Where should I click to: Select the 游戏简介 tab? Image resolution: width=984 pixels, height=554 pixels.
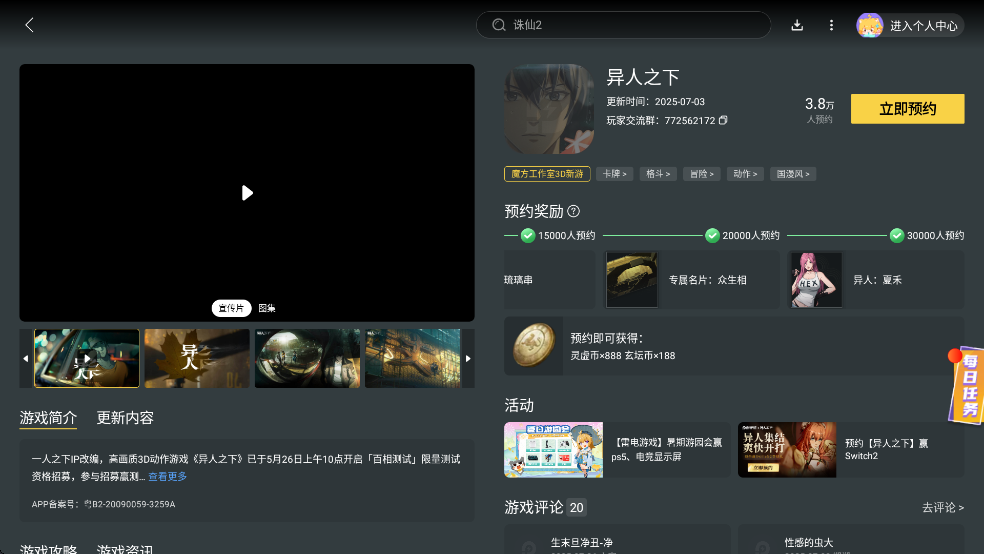click(x=48, y=418)
